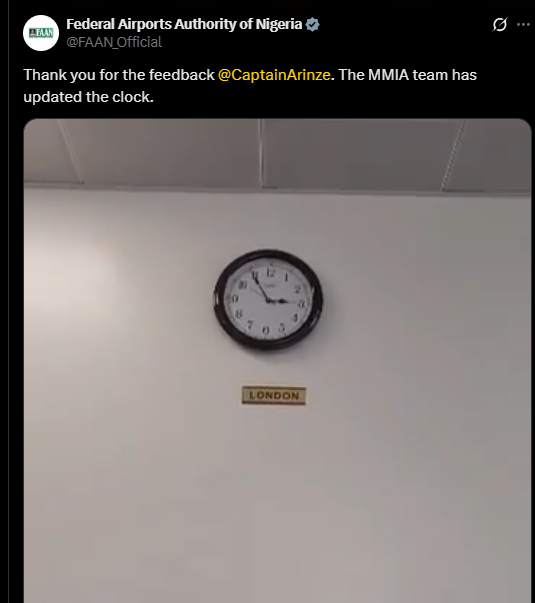535x603 pixels.
Task: Open Federal Airports Authority of Nigeria profile name
Action: (x=184, y=24)
